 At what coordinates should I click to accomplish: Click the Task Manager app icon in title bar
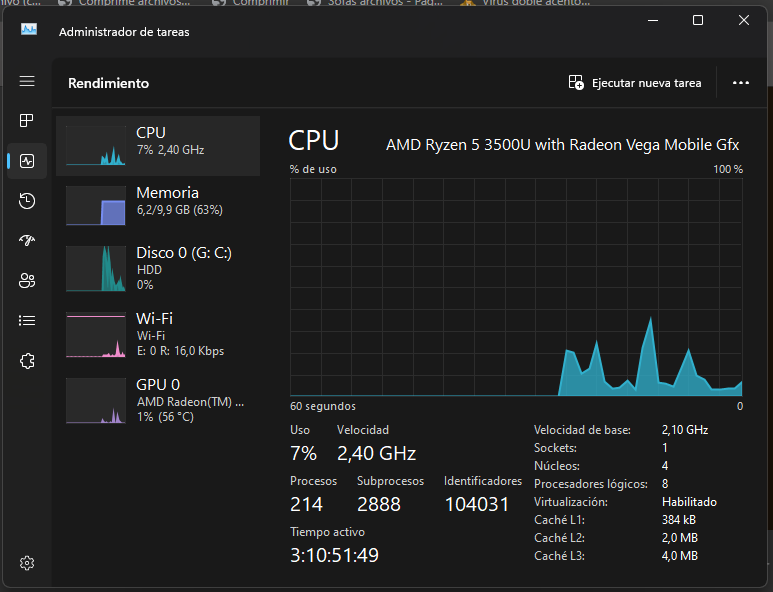point(29,31)
